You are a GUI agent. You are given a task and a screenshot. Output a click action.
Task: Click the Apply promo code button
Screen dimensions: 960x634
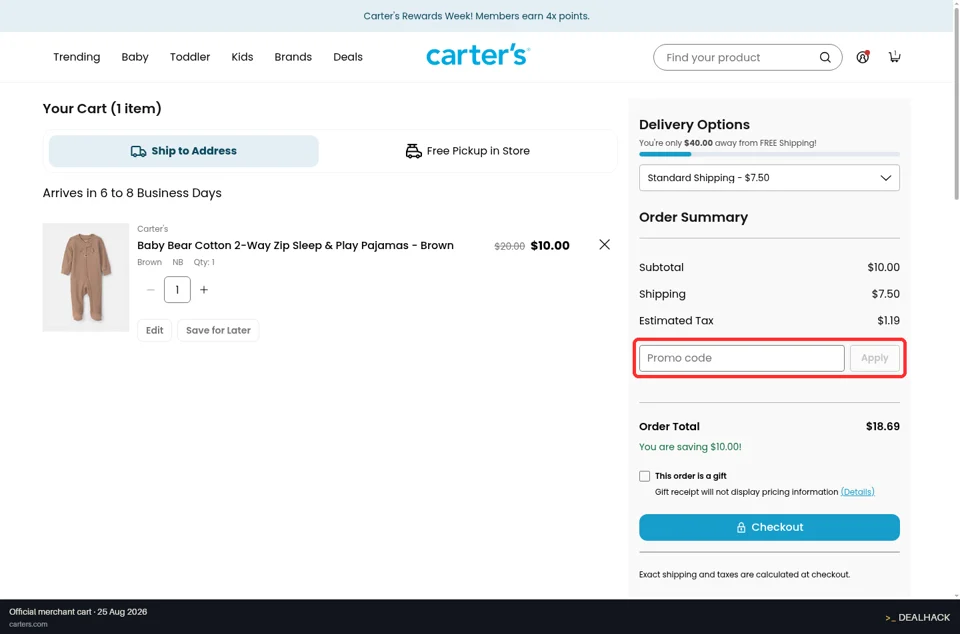(874, 359)
